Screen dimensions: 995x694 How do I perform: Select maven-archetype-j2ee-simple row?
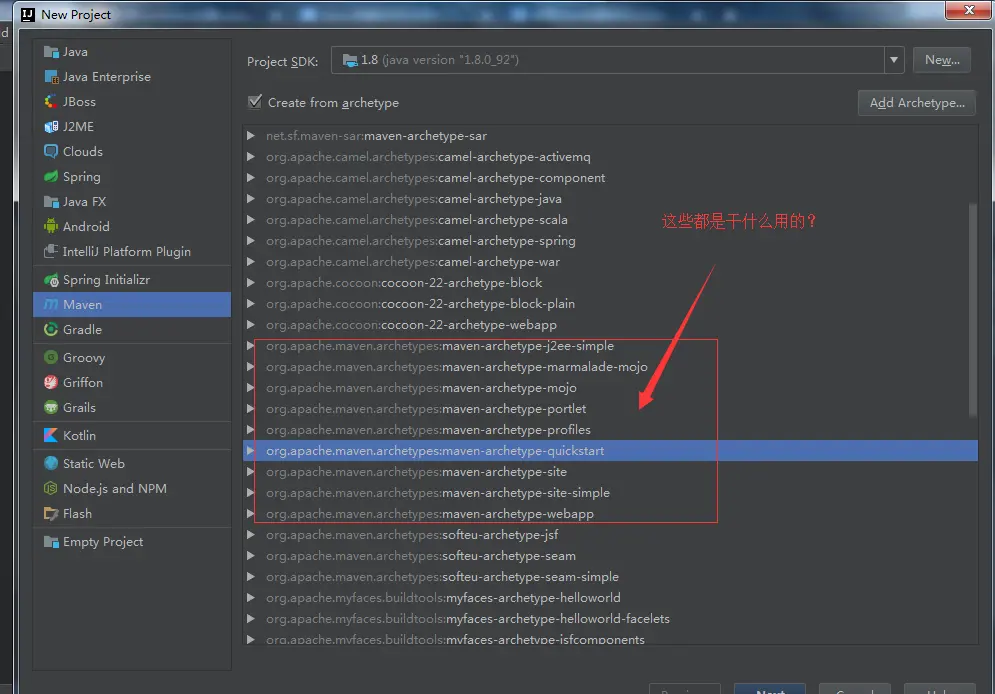click(610, 346)
